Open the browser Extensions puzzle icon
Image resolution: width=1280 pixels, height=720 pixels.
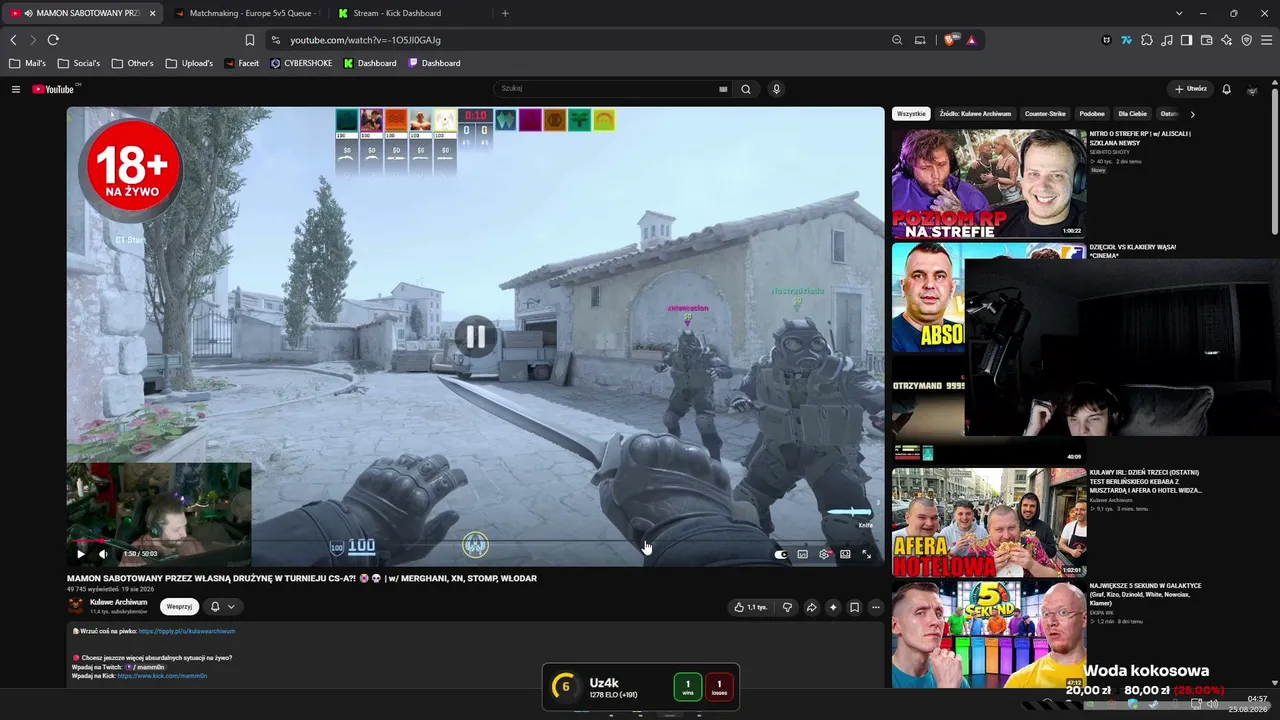click(1147, 40)
